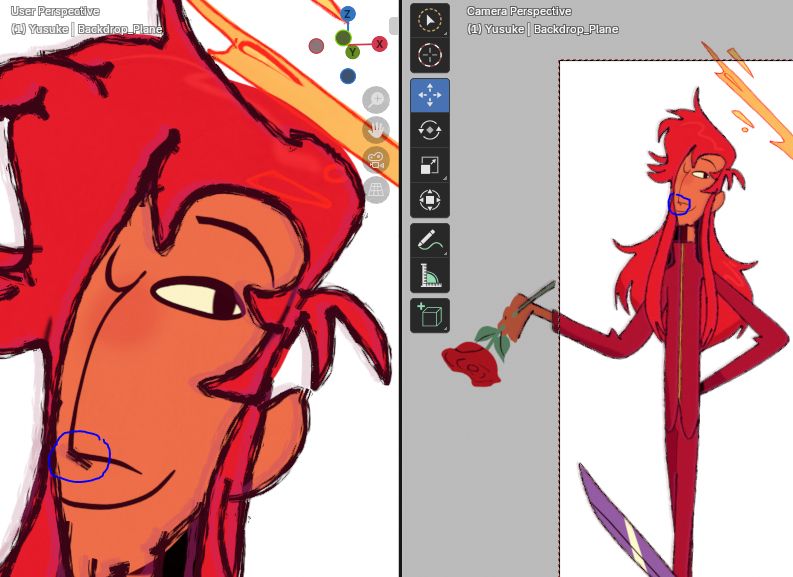Click the outlined negative Y gizmo dot
793x577 pixels.
tap(343, 37)
